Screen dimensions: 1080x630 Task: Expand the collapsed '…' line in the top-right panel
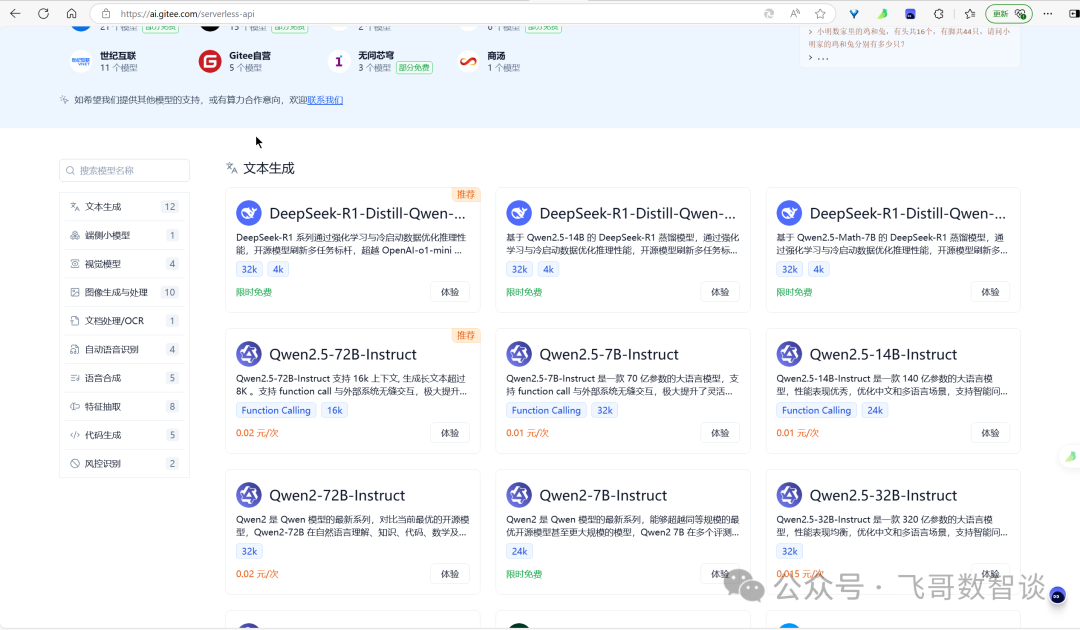pos(819,58)
